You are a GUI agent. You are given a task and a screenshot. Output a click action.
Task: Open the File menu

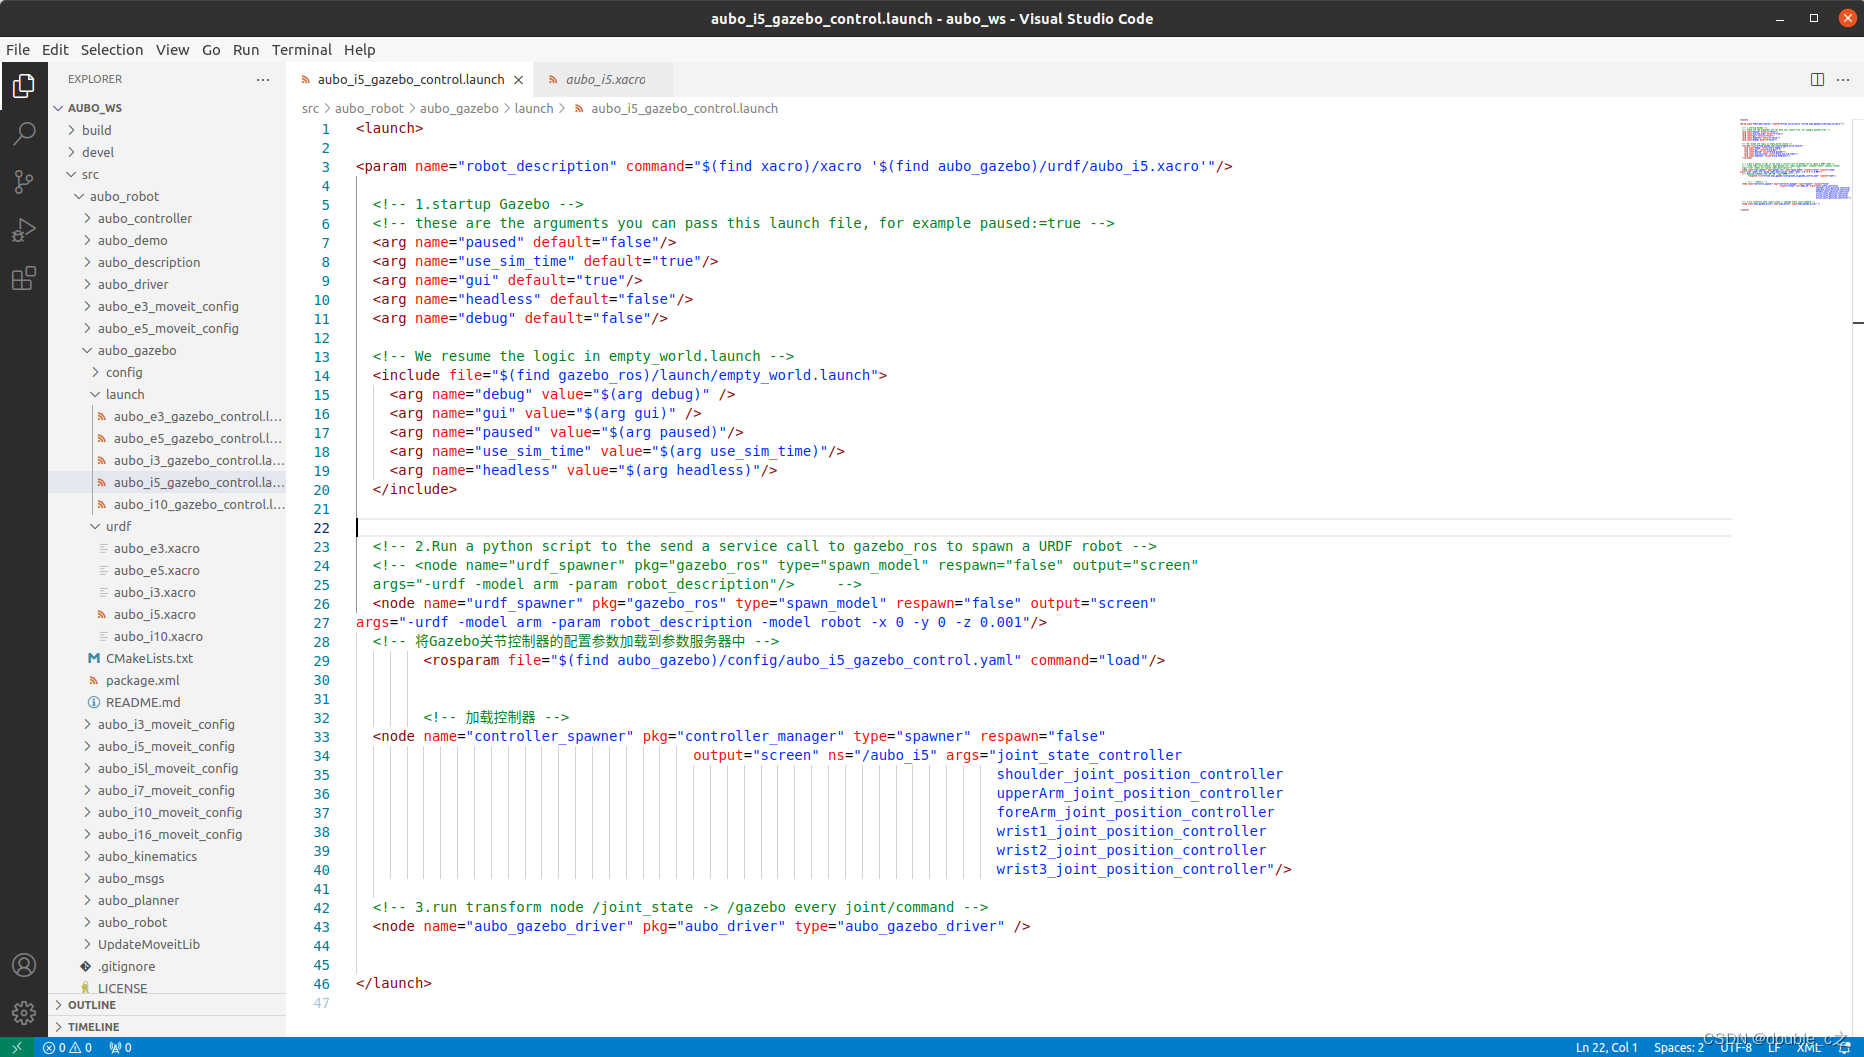18,49
